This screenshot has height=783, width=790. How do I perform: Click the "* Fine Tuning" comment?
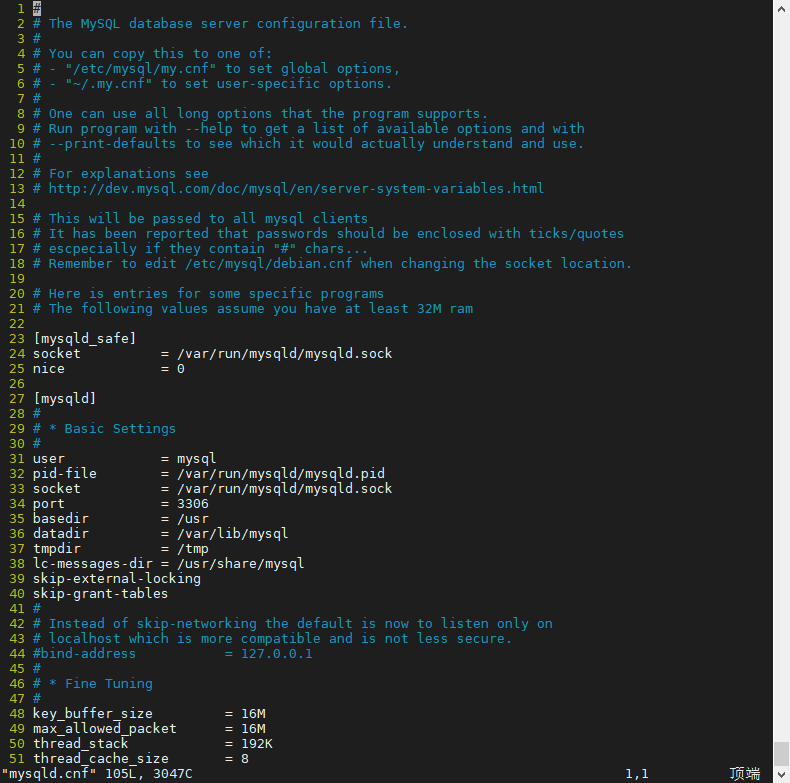point(101,684)
